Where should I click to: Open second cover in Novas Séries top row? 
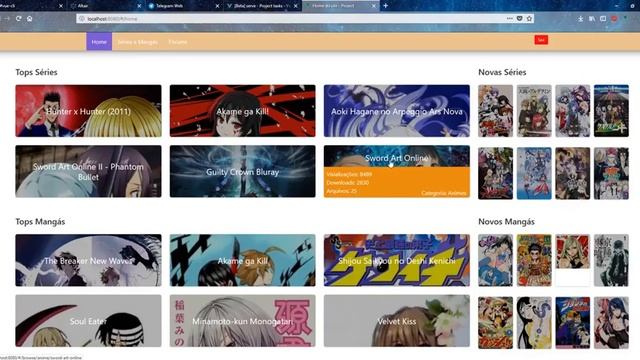tap(534, 111)
